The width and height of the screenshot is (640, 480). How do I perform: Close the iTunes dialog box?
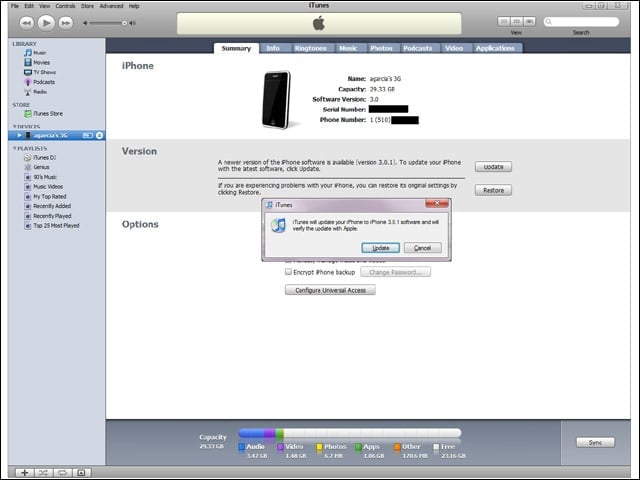[437, 203]
